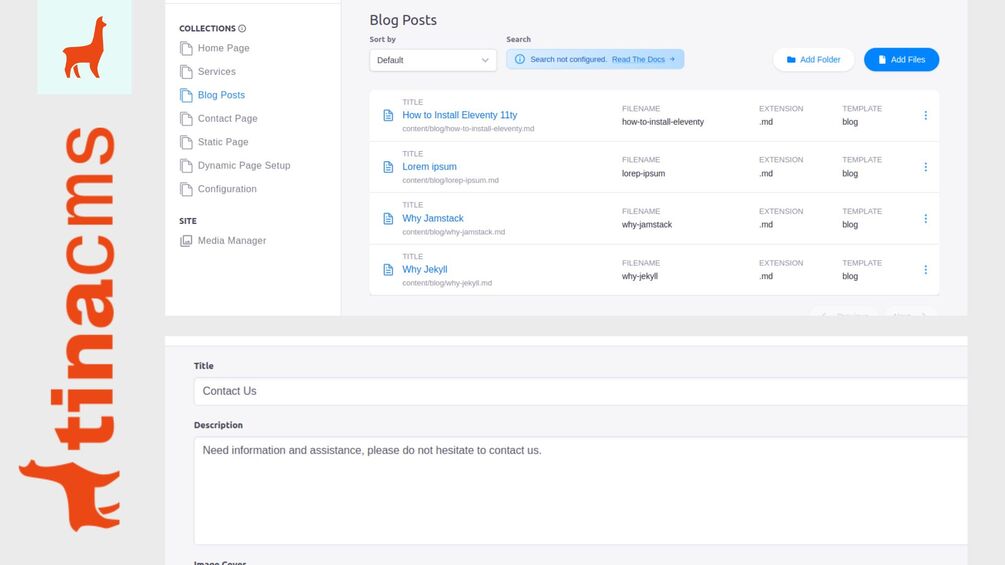Click the Title field containing Contact Us
The width and height of the screenshot is (1005, 565).
tap(580, 391)
